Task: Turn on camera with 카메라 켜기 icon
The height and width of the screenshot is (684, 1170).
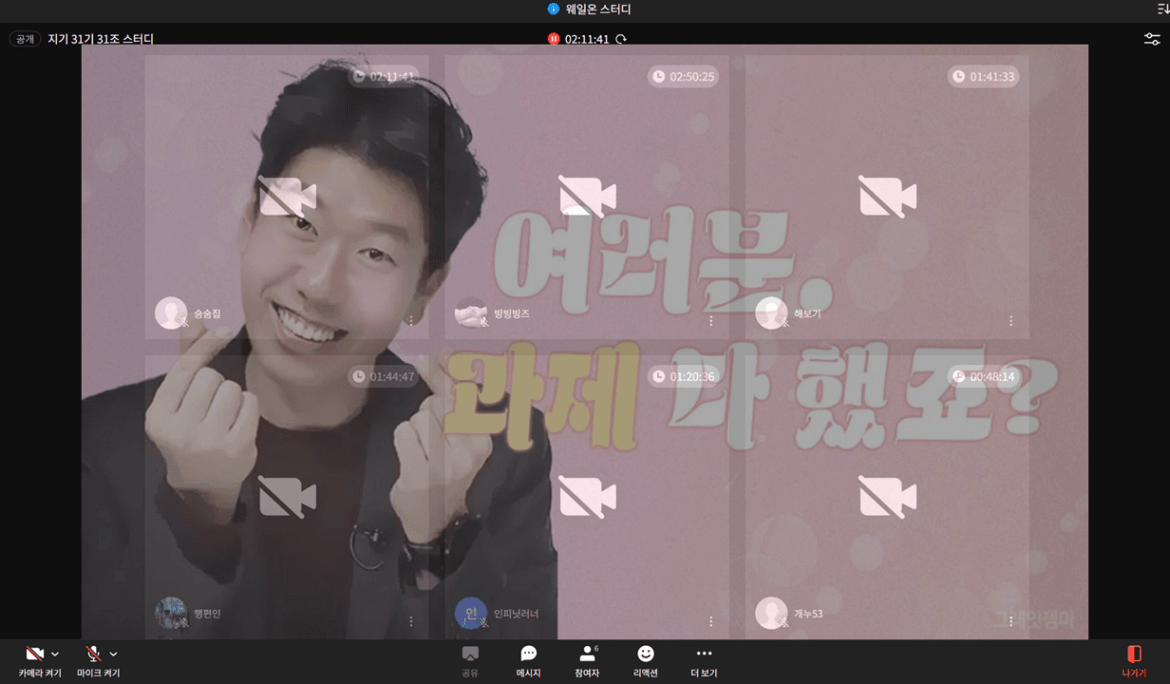Action: coord(35,654)
